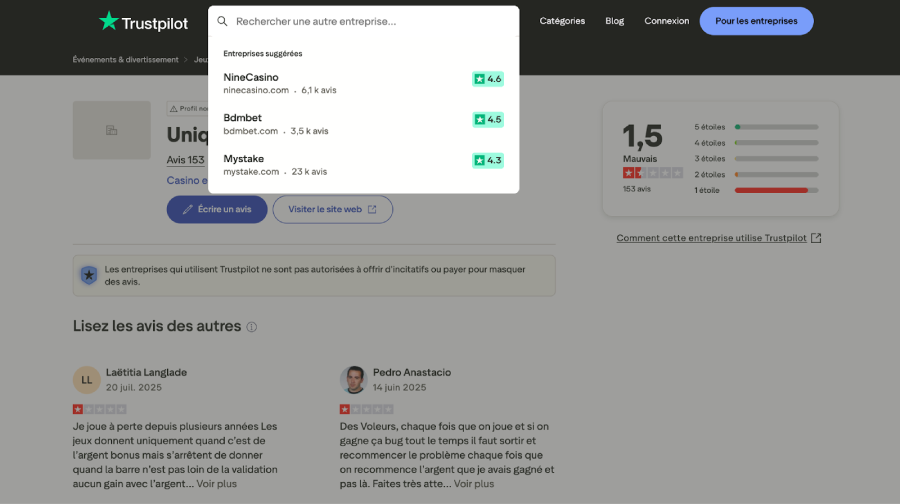Click NineCasino's 4.6 rating badge
The width and height of the screenshot is (900, 504).
point(488,79)
